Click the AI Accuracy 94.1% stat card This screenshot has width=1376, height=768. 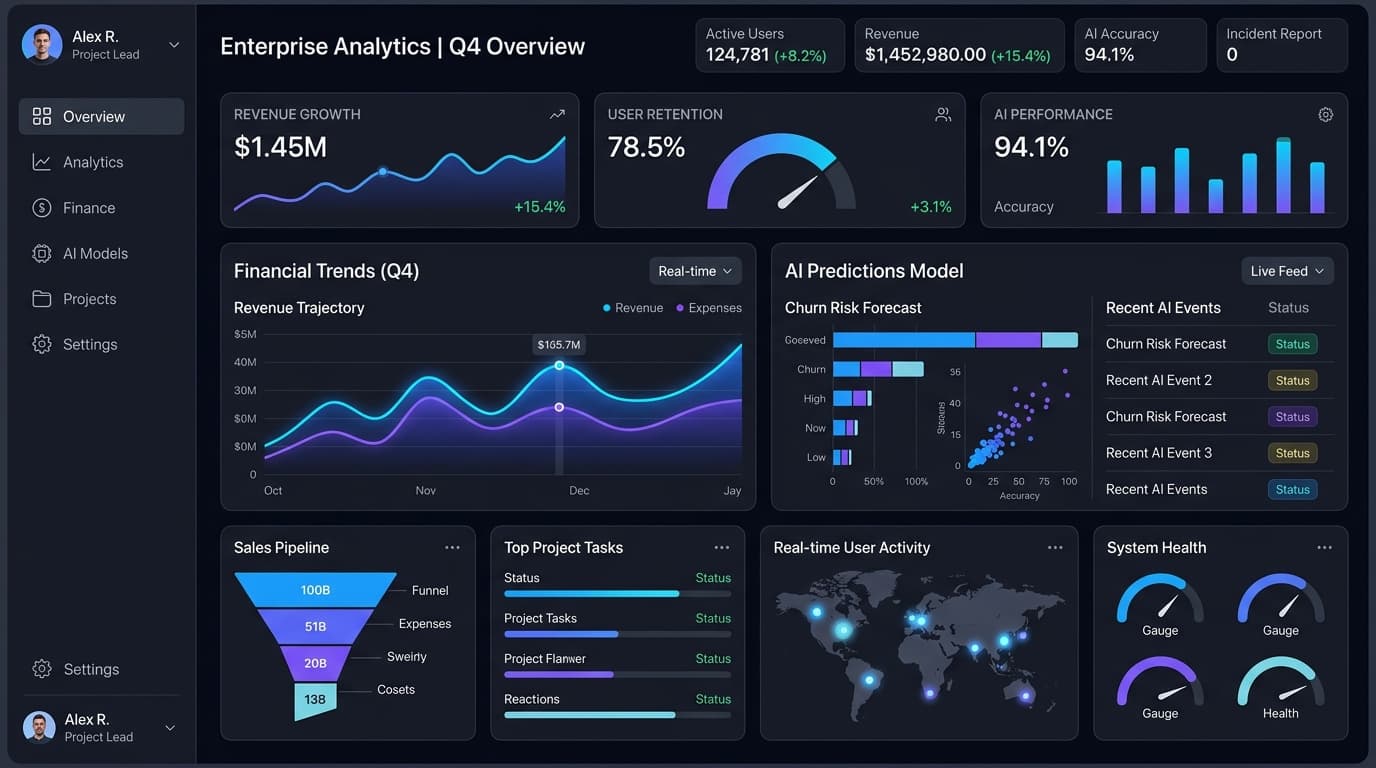[x=1140, y=45]
